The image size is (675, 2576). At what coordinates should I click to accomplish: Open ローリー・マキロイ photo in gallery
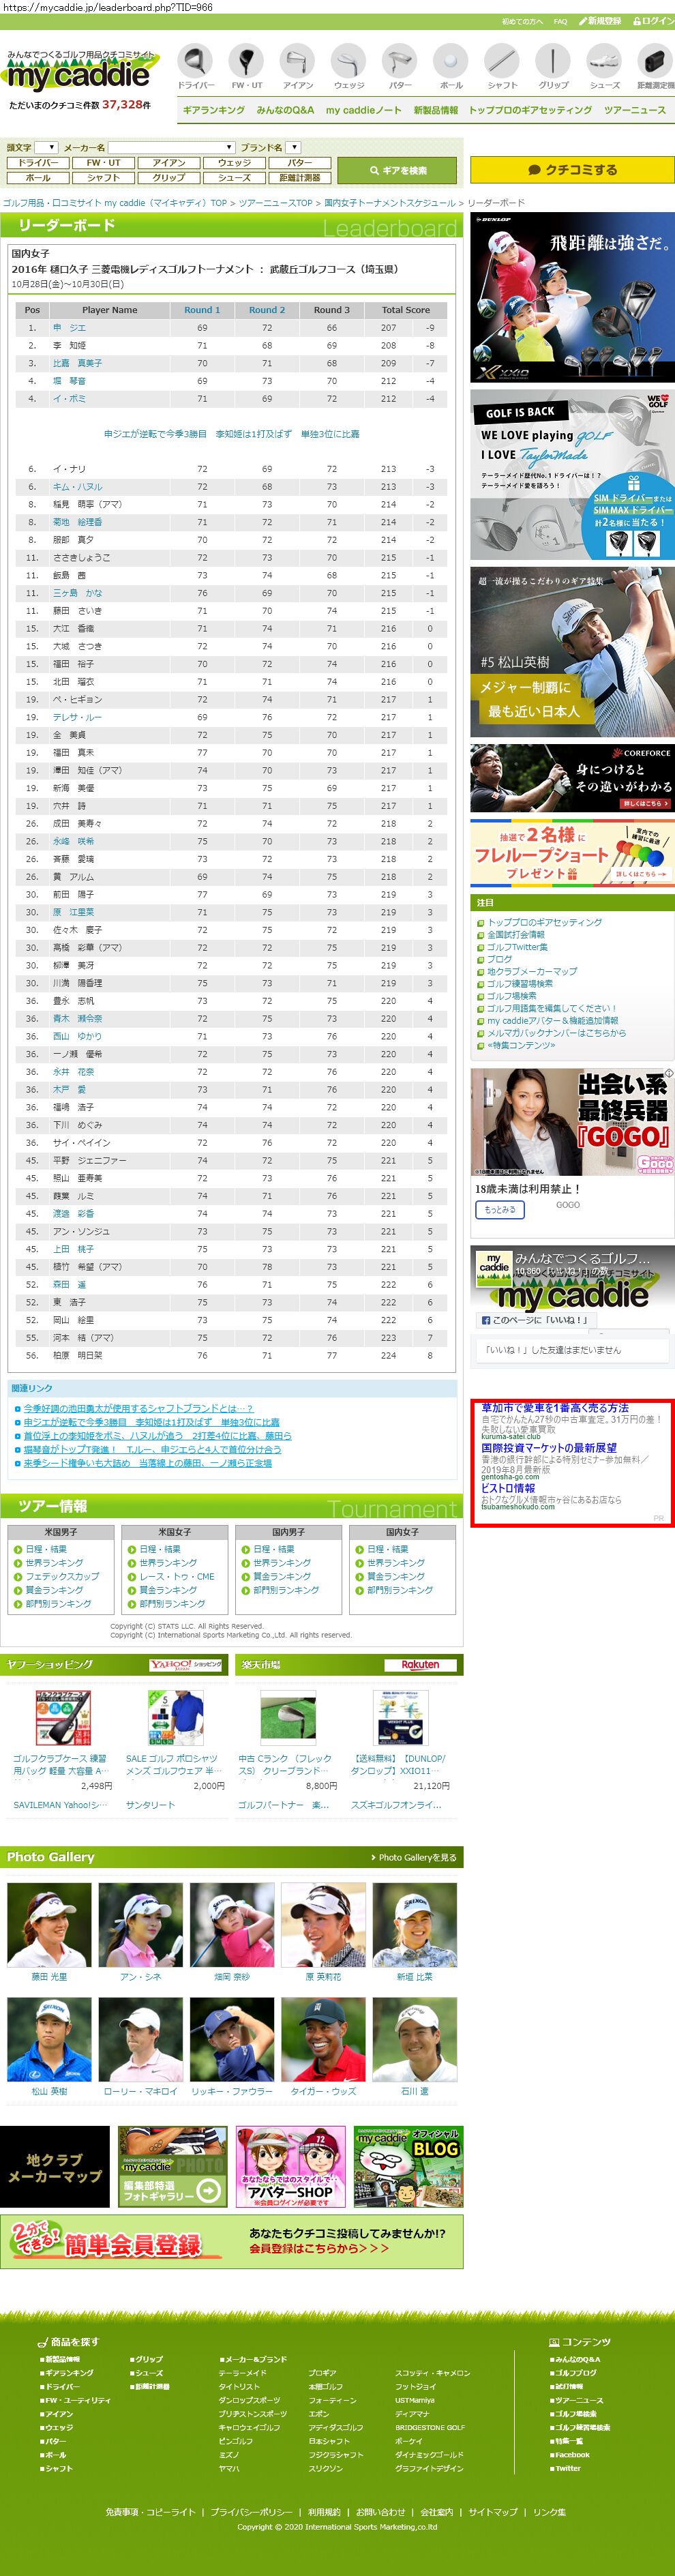pos(140,2040)
